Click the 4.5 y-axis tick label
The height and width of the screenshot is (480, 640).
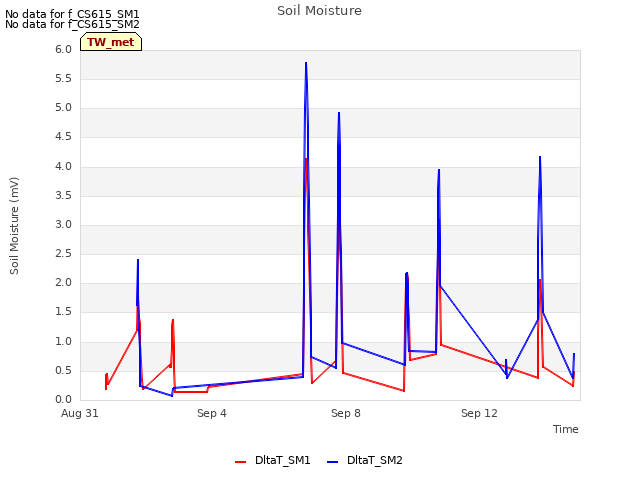pos(63,137)
